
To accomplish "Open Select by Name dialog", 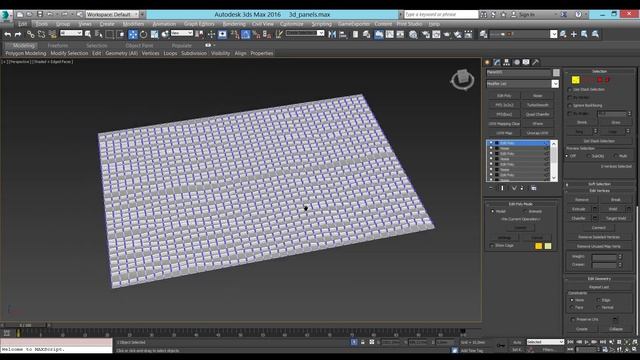I will tap(99, 35).
